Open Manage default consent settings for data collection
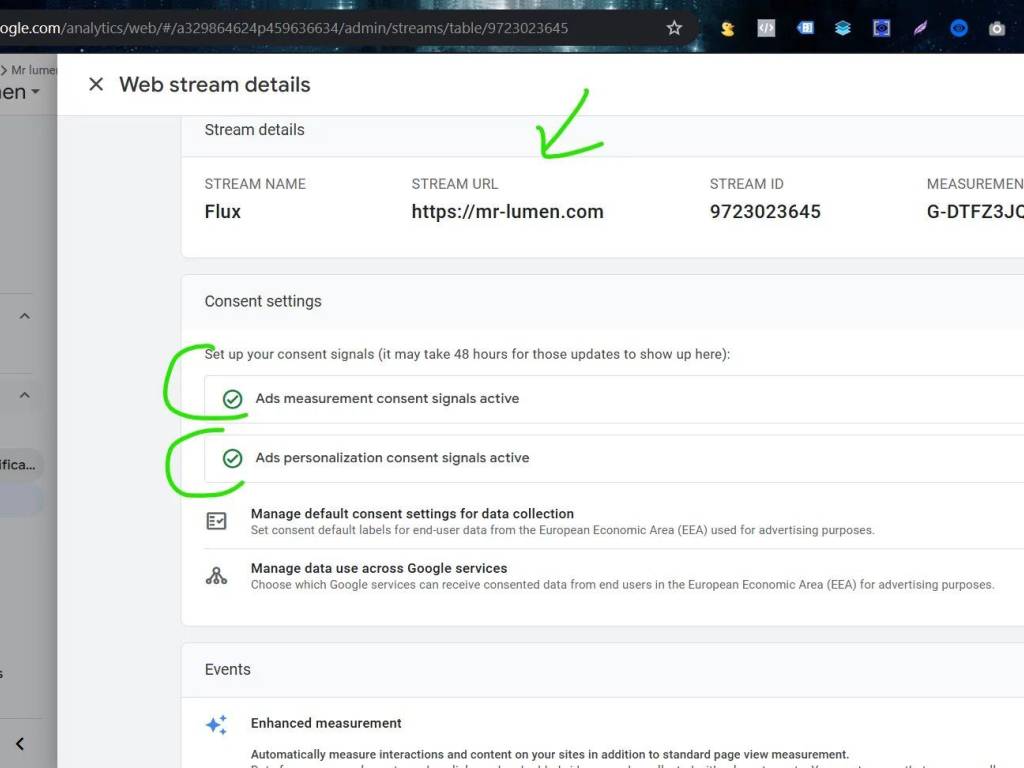 412,514
